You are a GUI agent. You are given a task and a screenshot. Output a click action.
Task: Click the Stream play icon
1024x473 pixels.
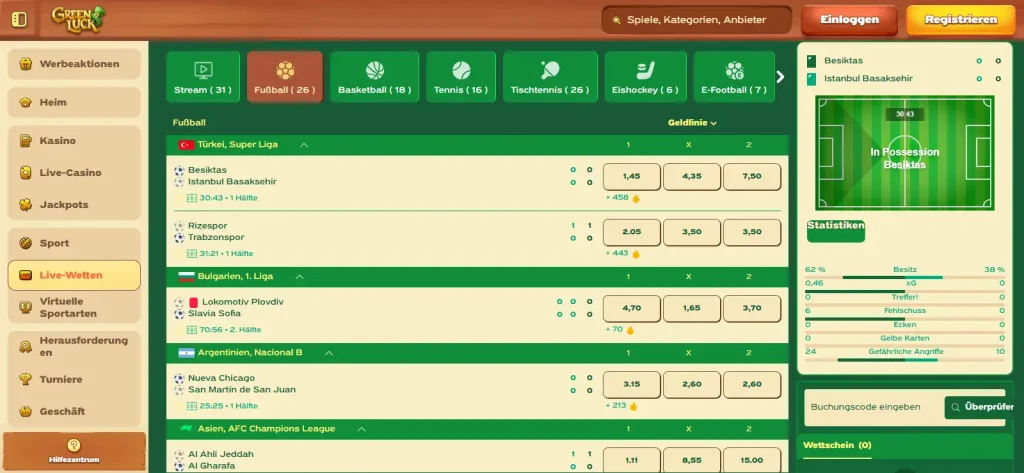coord(202,70)
